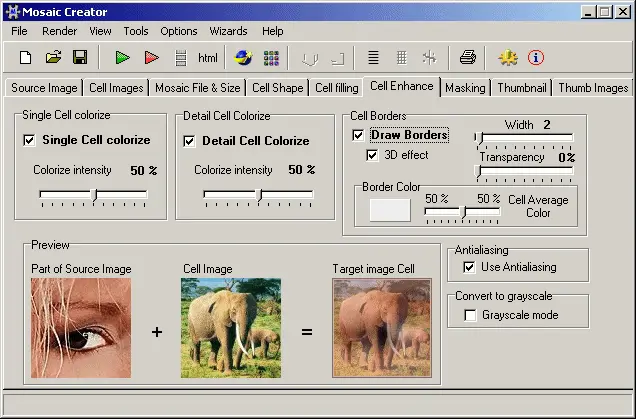
Task: Save using the floppy disk icon
Action: point(80,58)
